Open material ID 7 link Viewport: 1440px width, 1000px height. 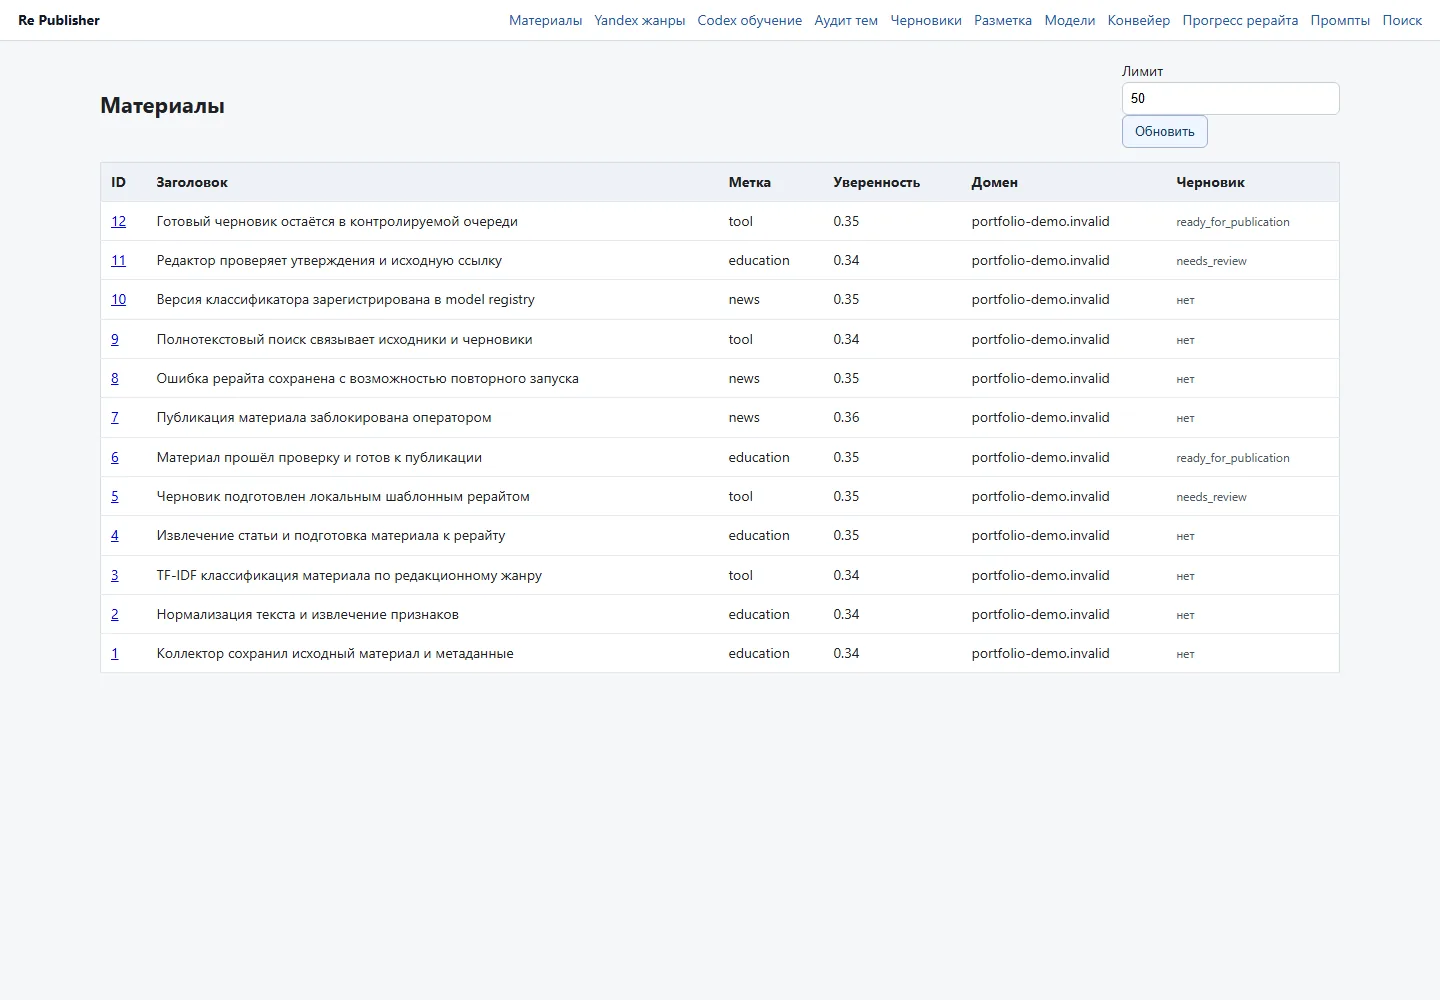click(115, 417)
